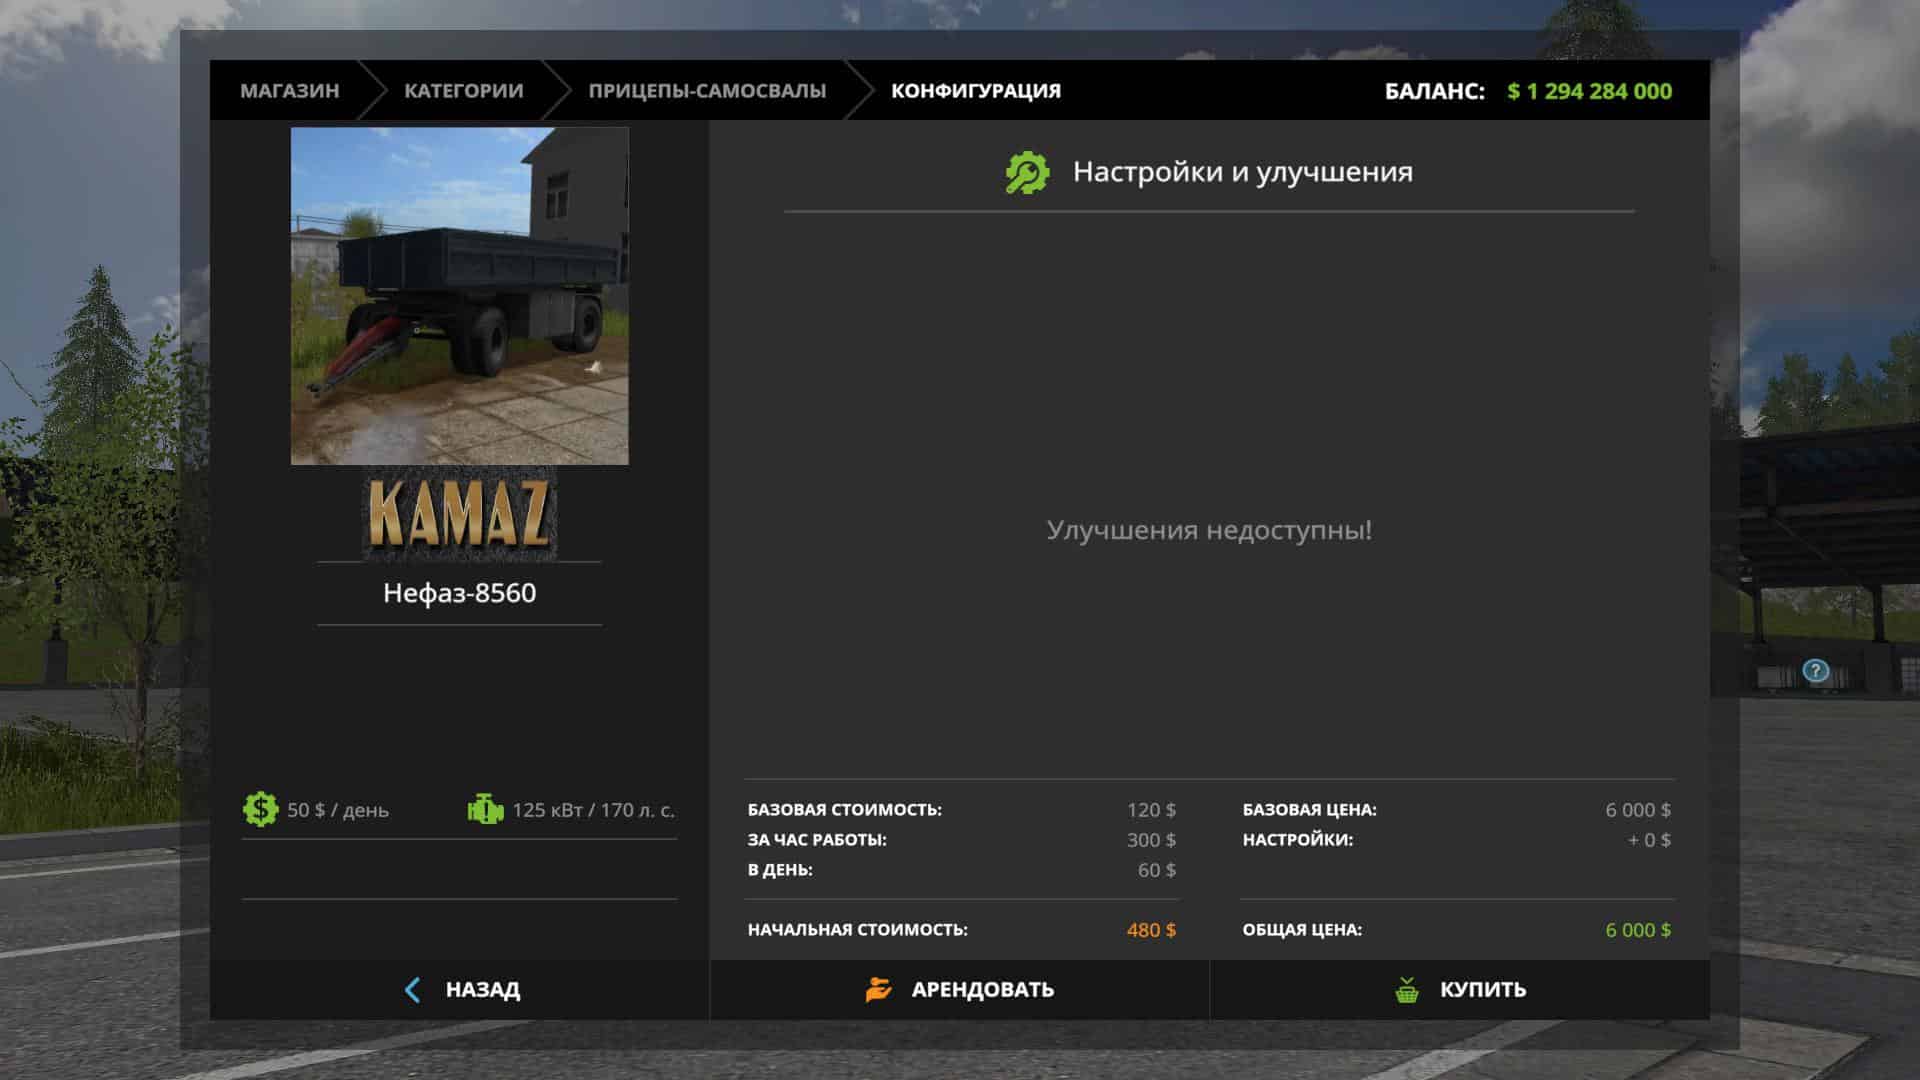Click the blue question mark help icon

click(1815, 671)
